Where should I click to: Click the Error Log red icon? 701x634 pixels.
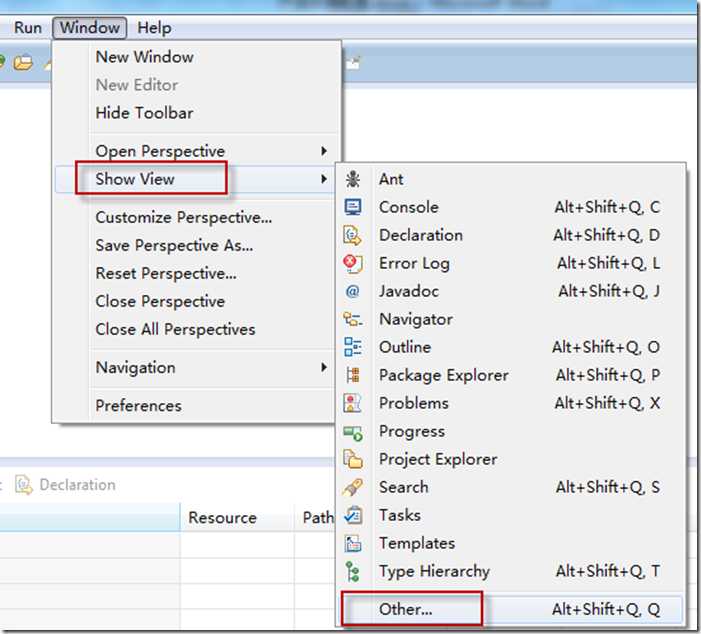pyautogui.click(x=353, y=263)
